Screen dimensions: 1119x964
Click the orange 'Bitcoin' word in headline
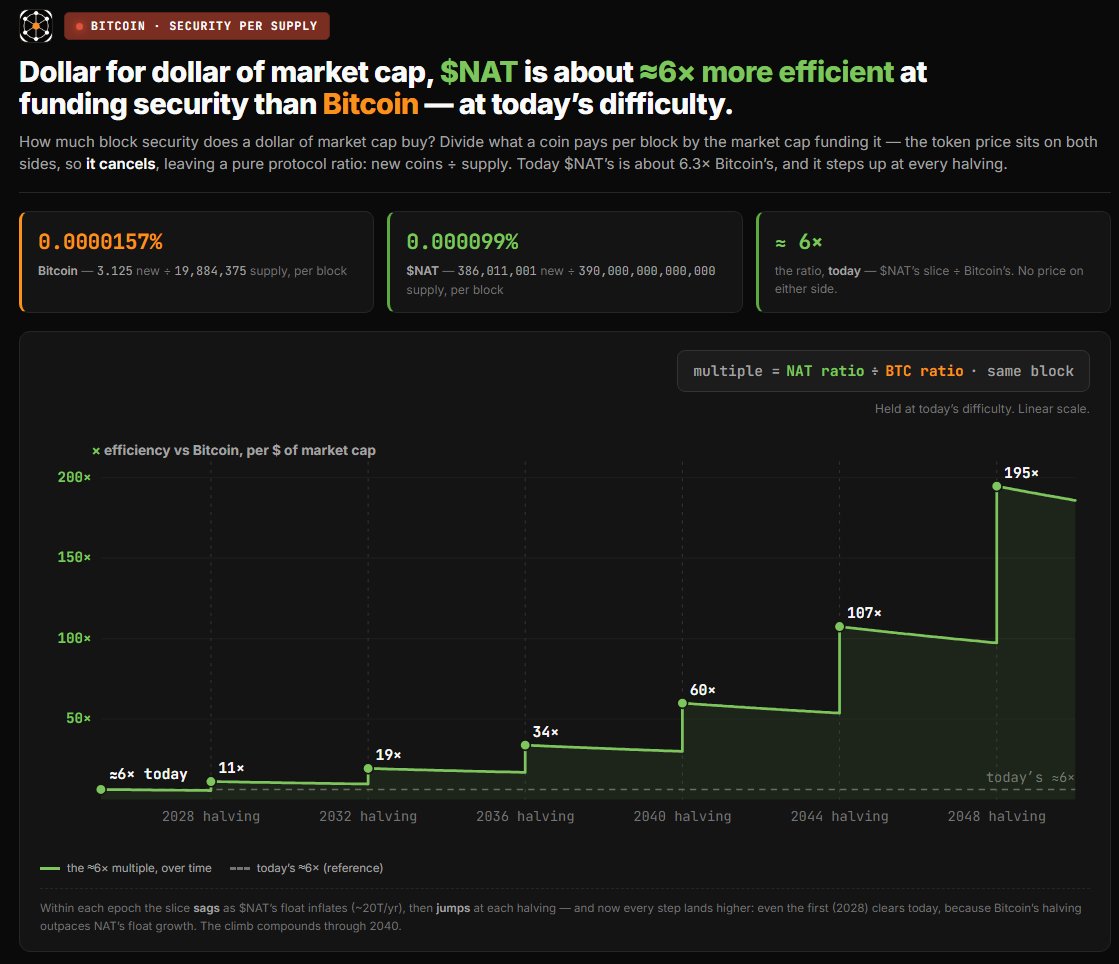370,104
